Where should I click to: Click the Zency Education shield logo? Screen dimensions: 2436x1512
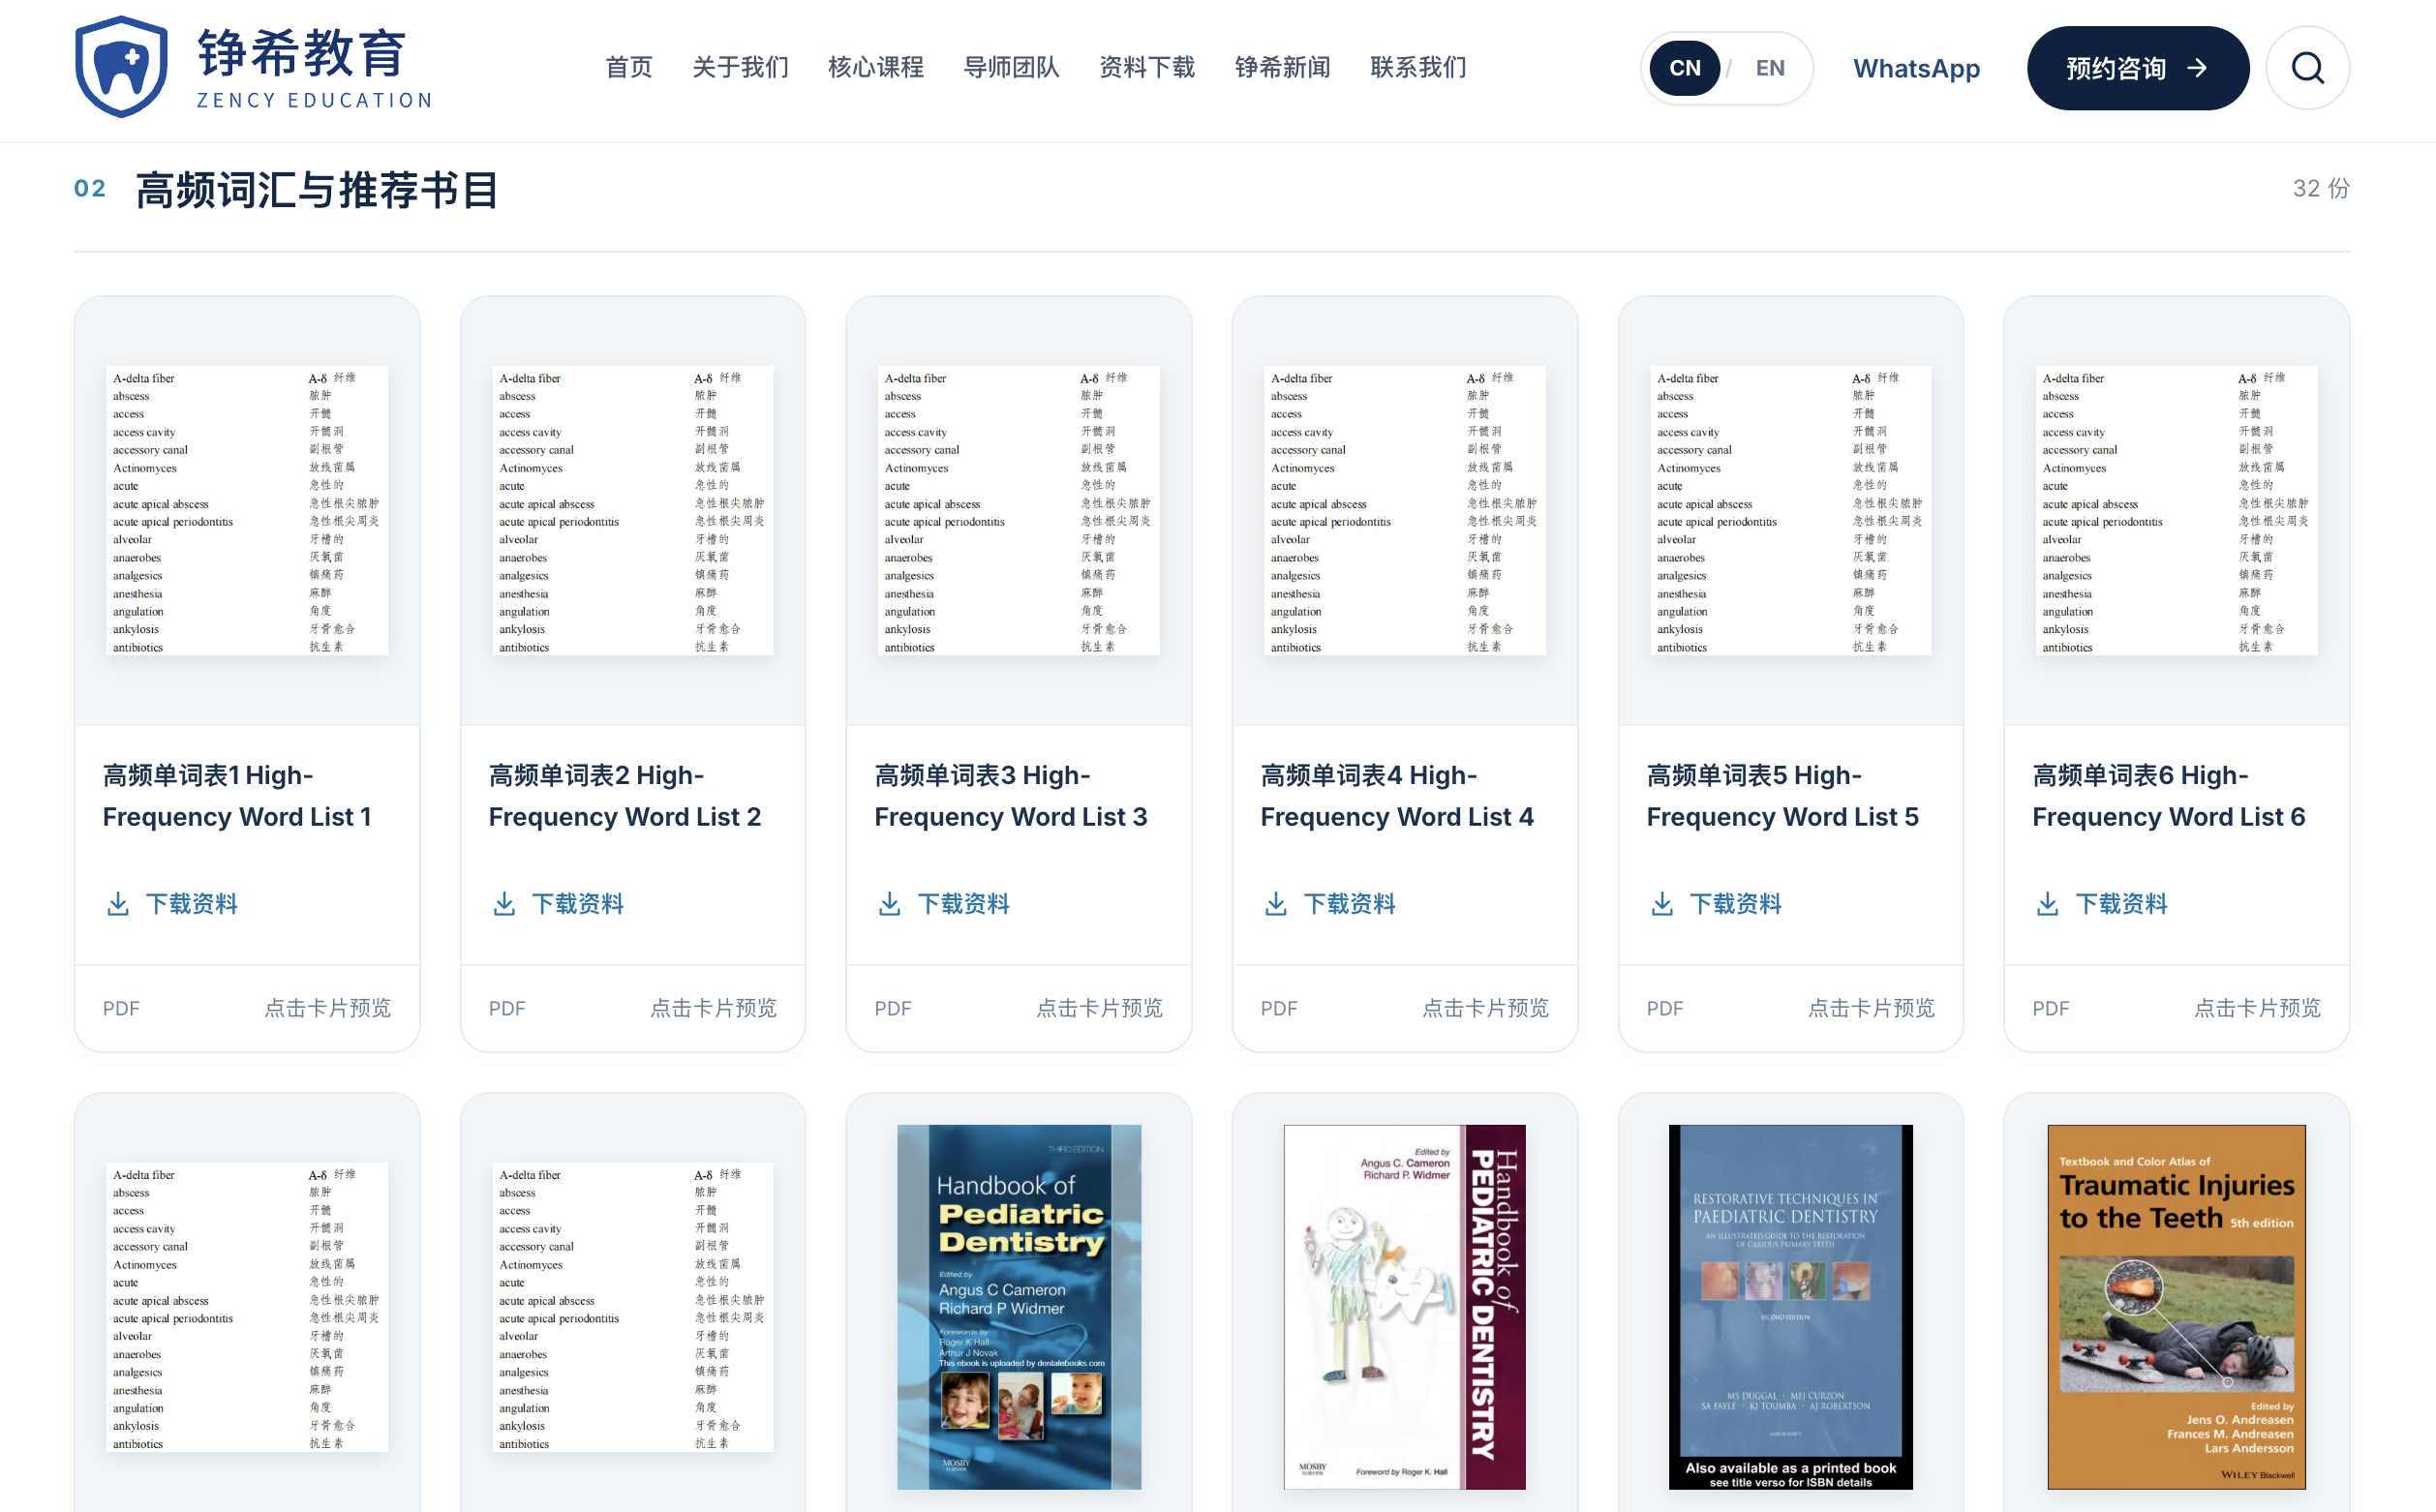121,66
